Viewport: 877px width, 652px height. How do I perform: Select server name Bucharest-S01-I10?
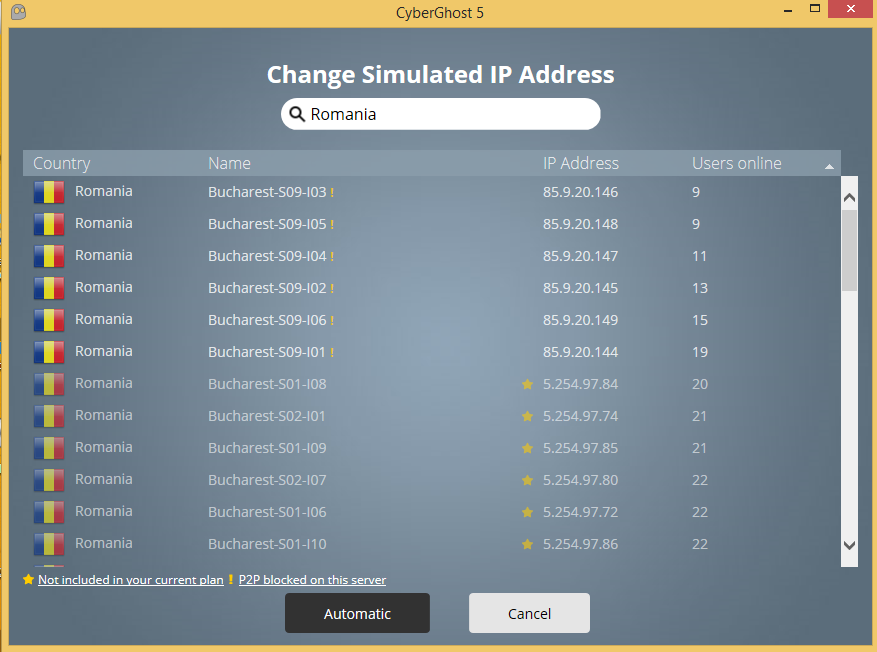coord(267,544)
